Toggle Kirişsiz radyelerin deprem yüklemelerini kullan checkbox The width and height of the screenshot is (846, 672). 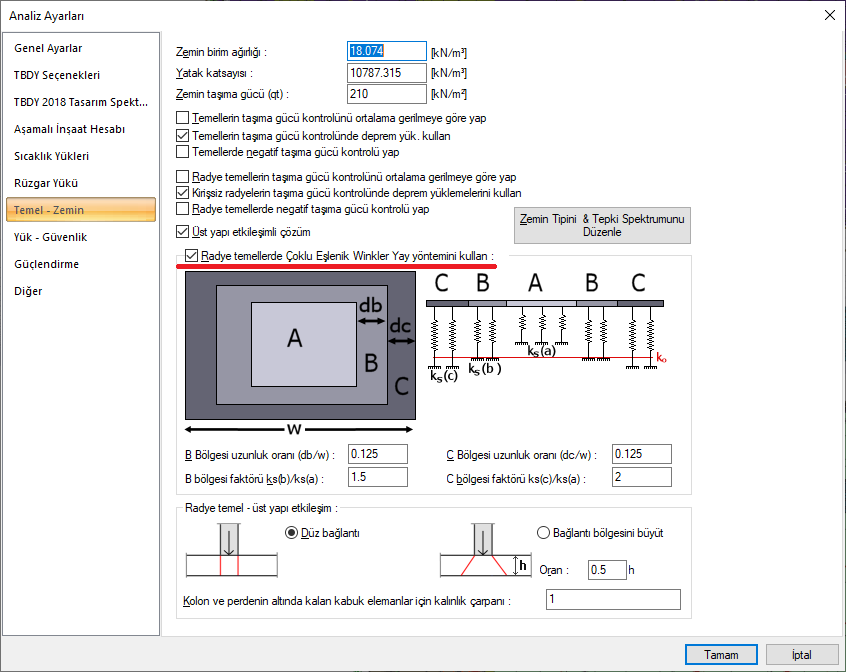coord(183,193)
